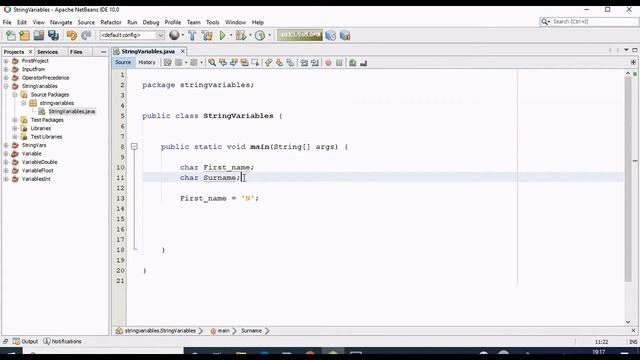Open the Profile Project dropdown arrow
This screenshot has width=640, height=360.
pyautogui.click(x=269, y=36)
